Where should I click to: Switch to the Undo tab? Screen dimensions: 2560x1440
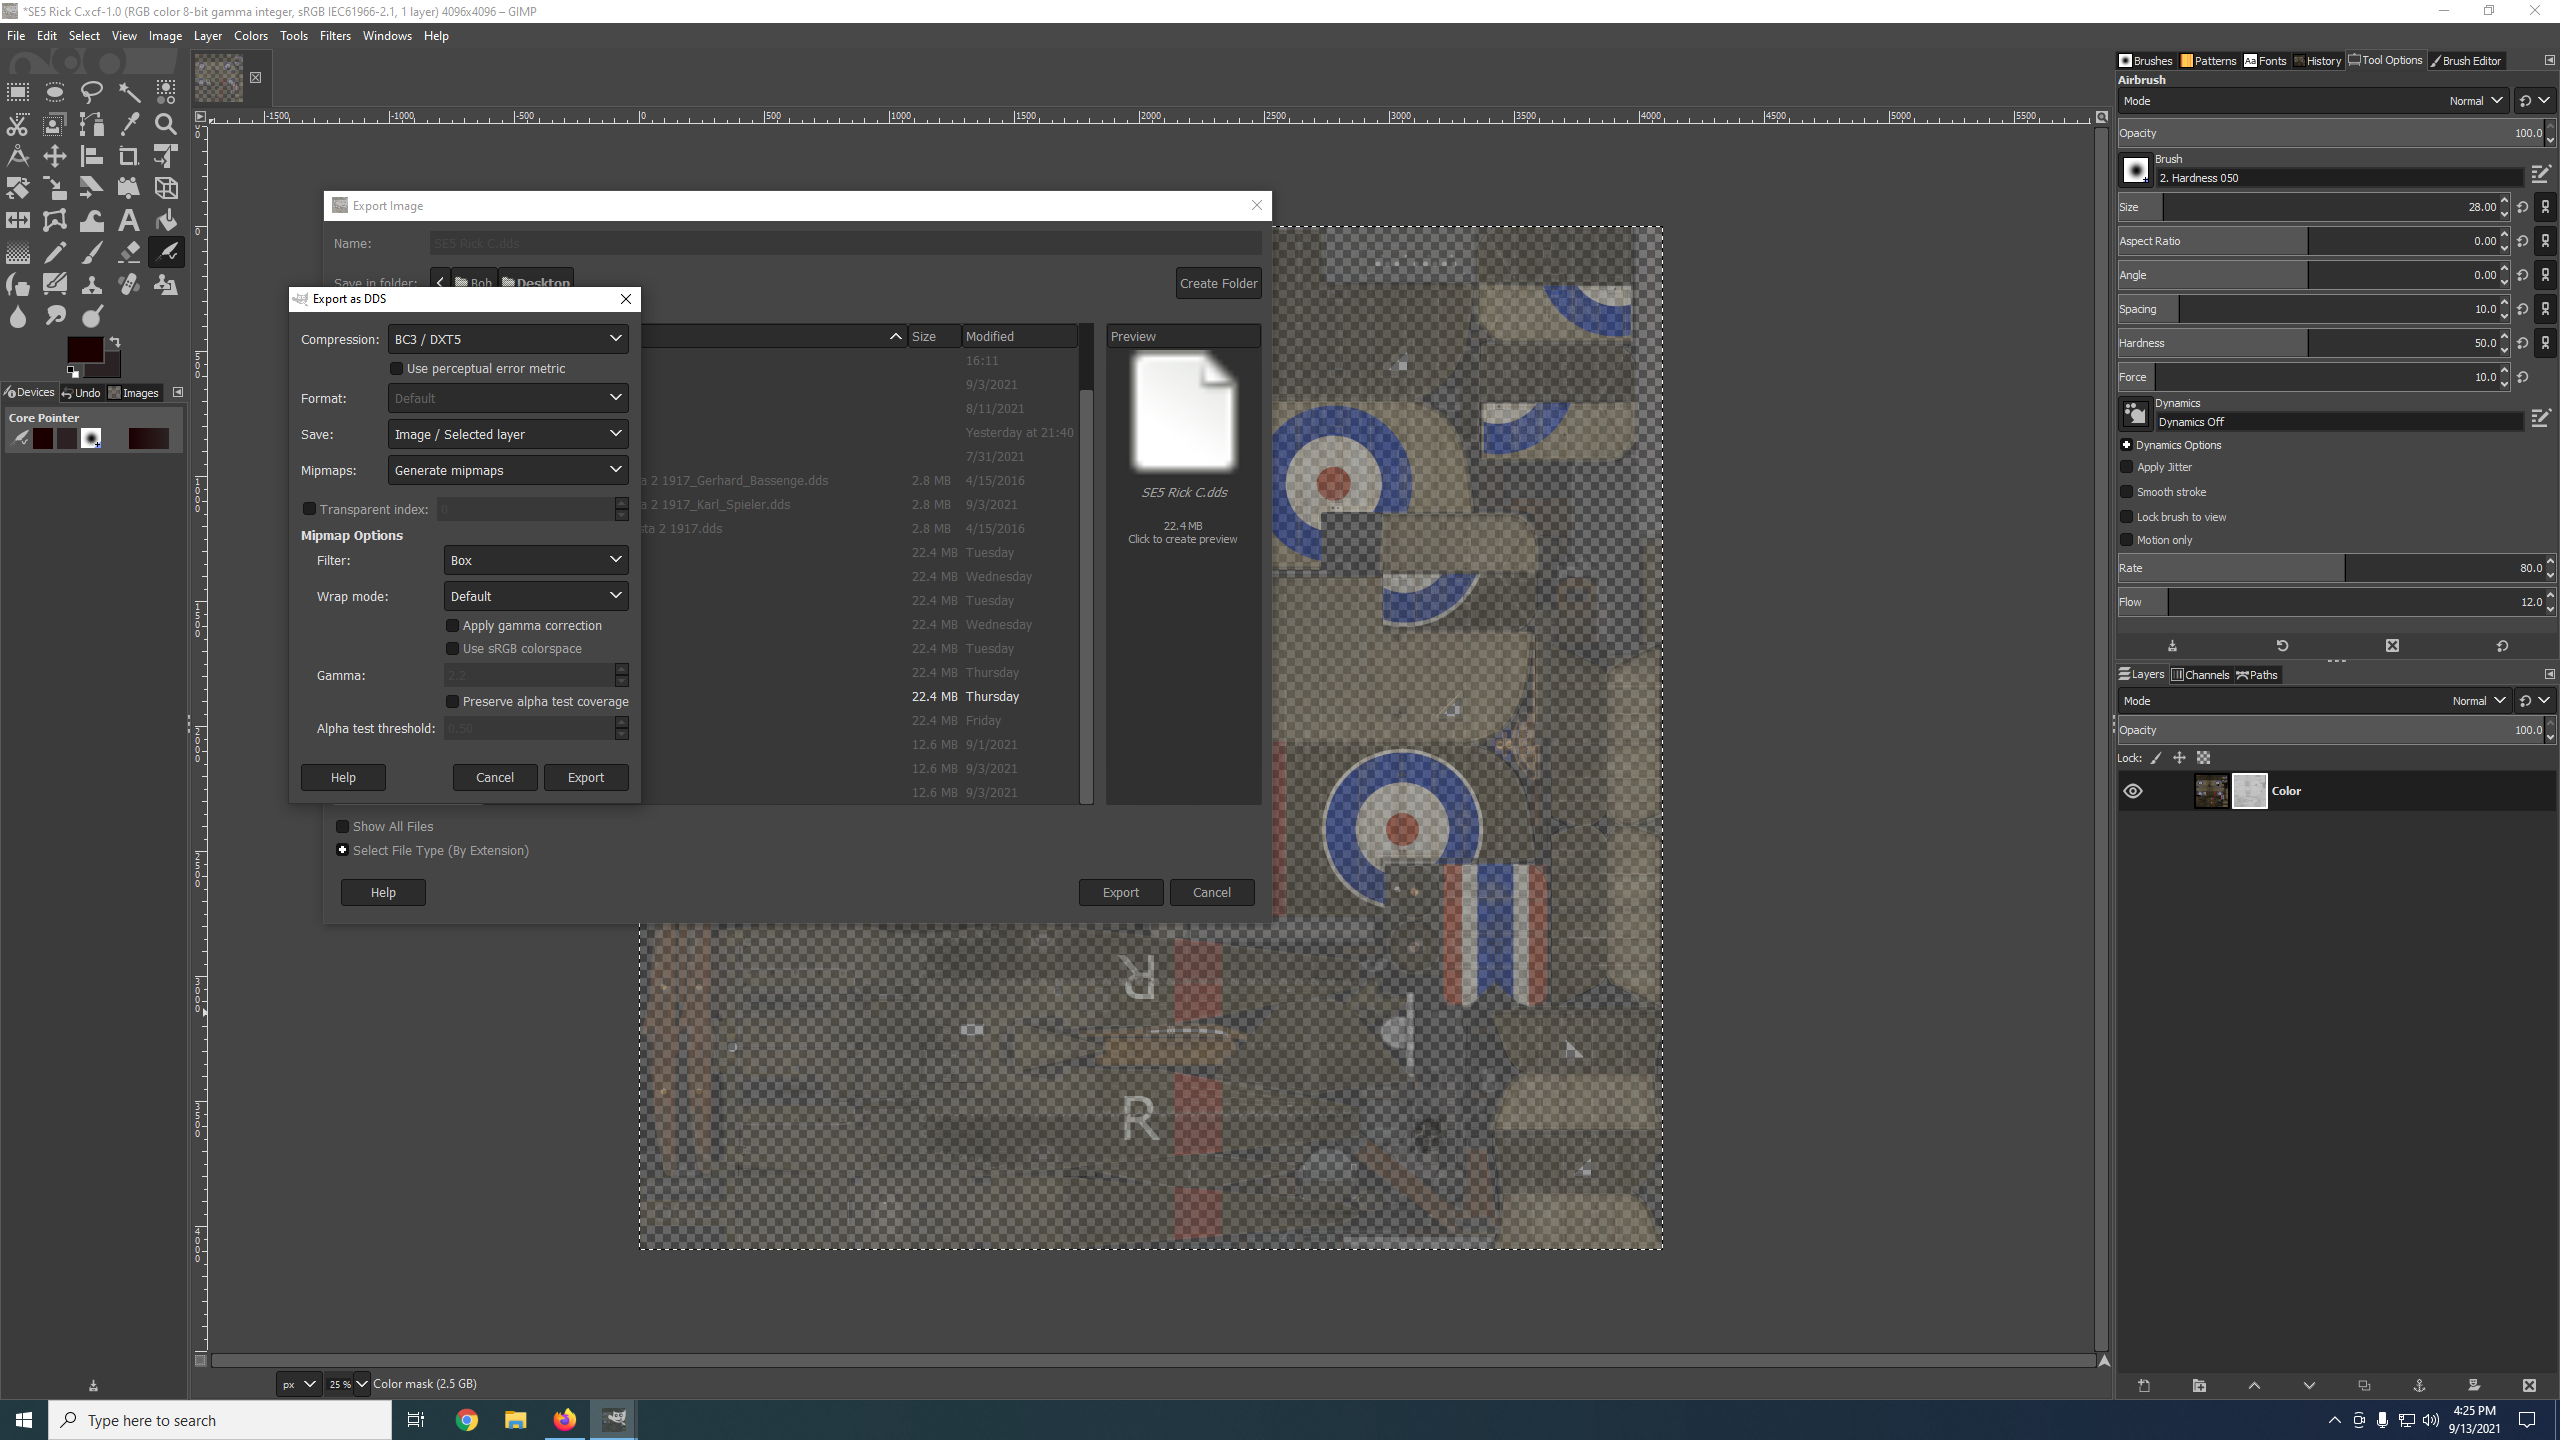click(x=81, y=393)
